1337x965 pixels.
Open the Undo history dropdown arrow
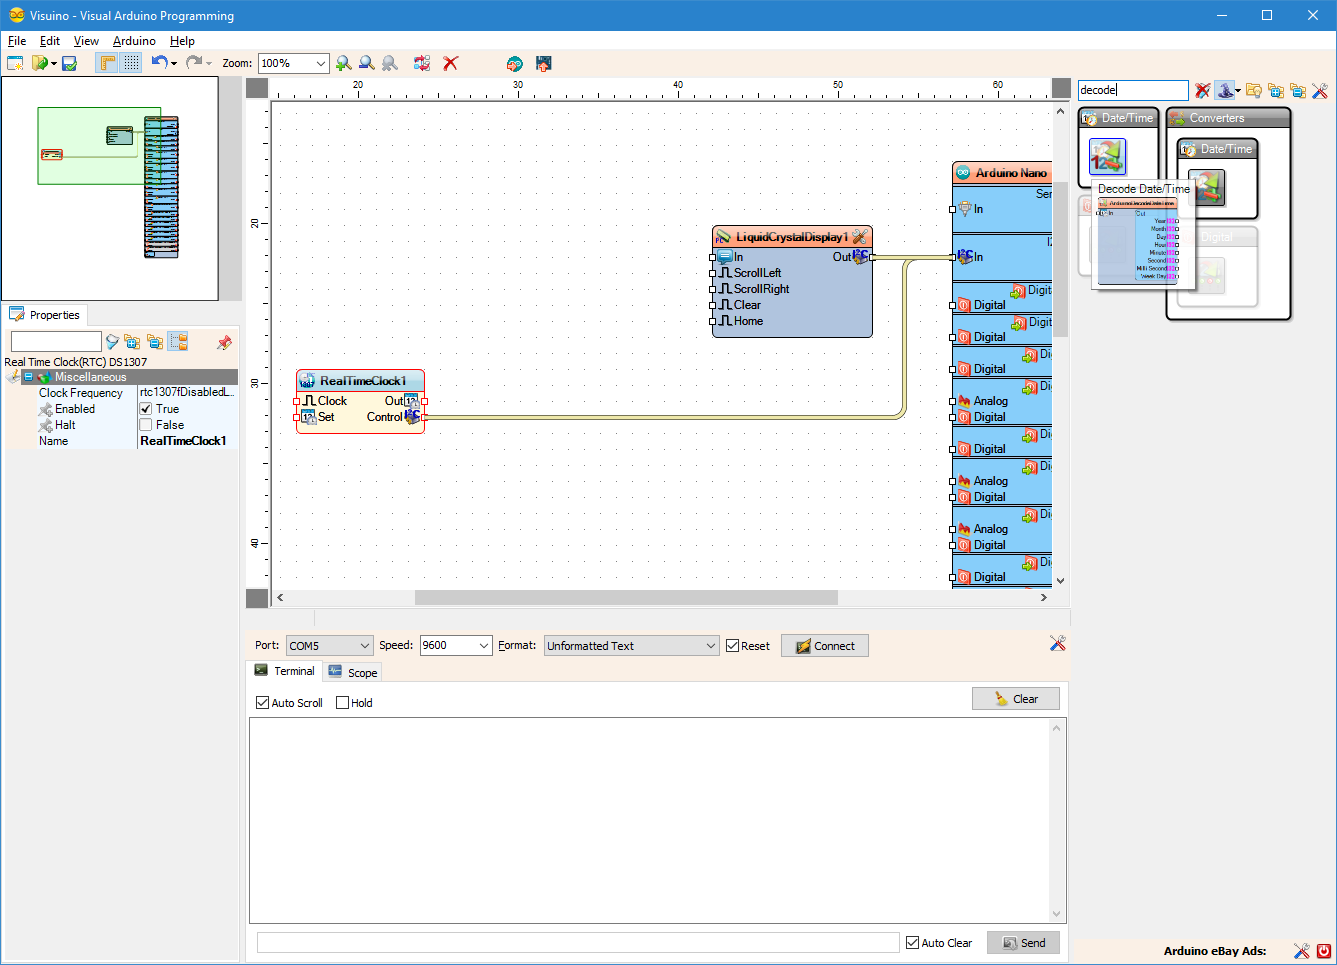(174, 64)
